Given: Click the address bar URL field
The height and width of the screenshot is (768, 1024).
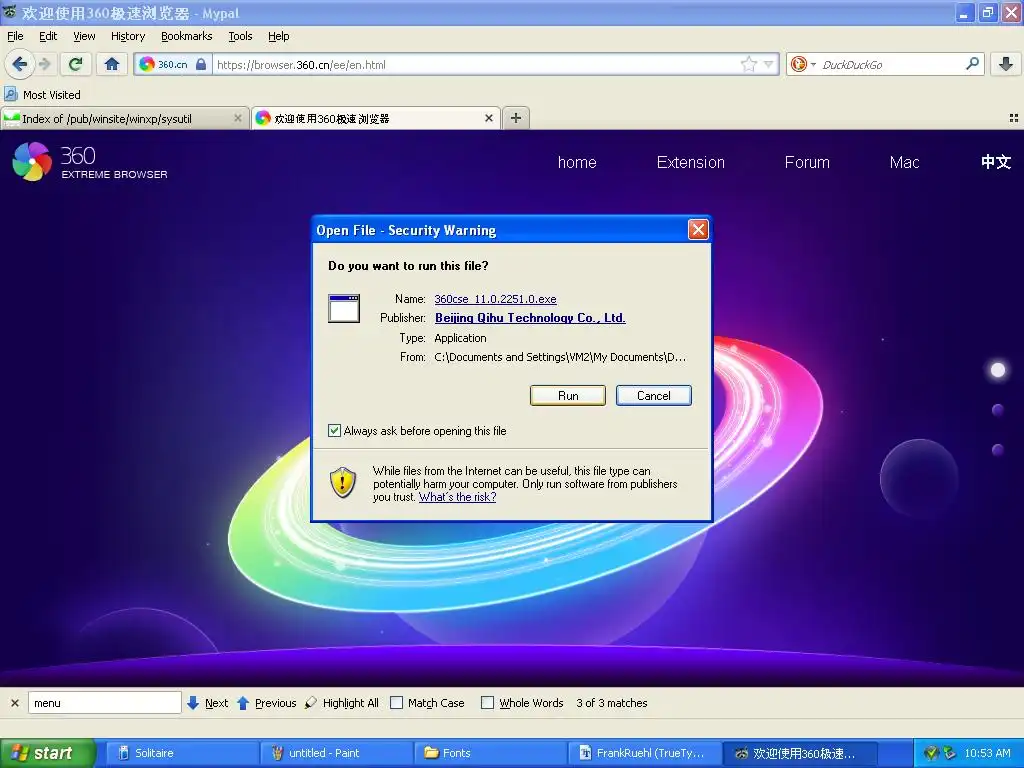Looking at the screenshot, I should pos(477,65).
